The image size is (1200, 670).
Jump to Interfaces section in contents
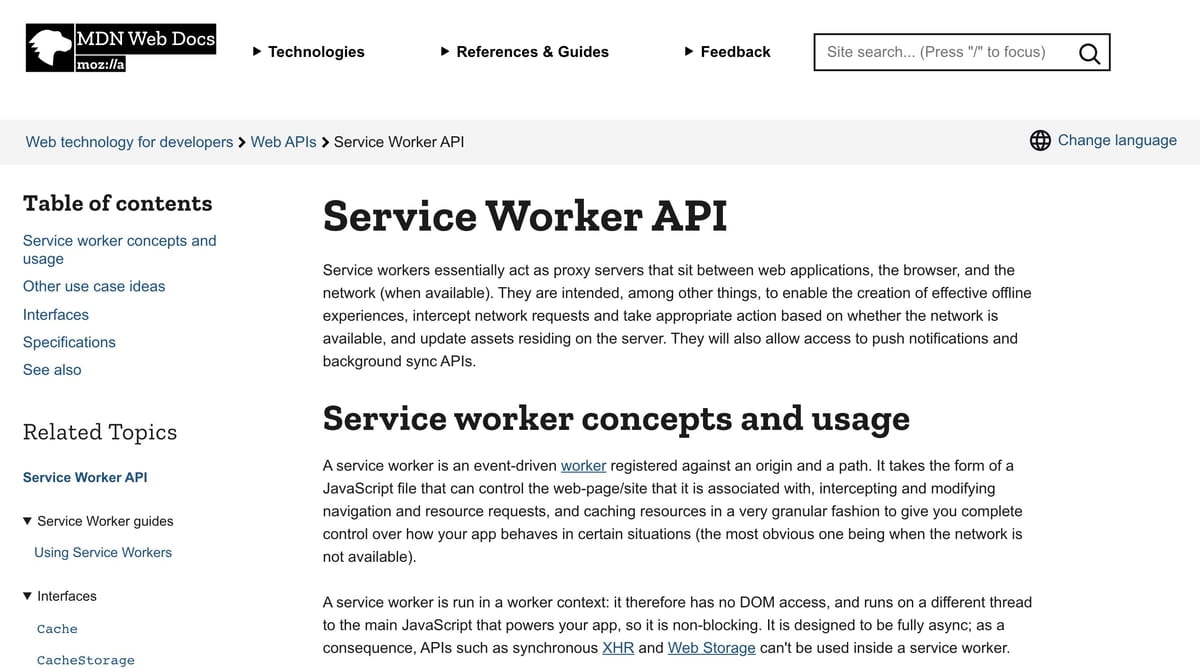point(56,314)
